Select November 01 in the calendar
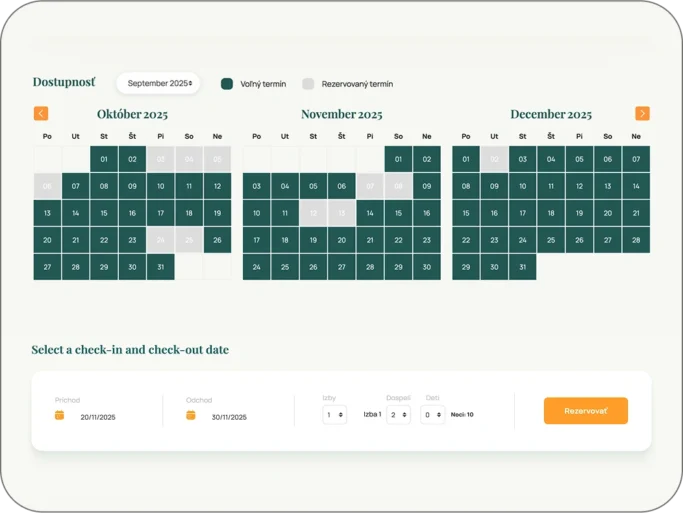 399,159
